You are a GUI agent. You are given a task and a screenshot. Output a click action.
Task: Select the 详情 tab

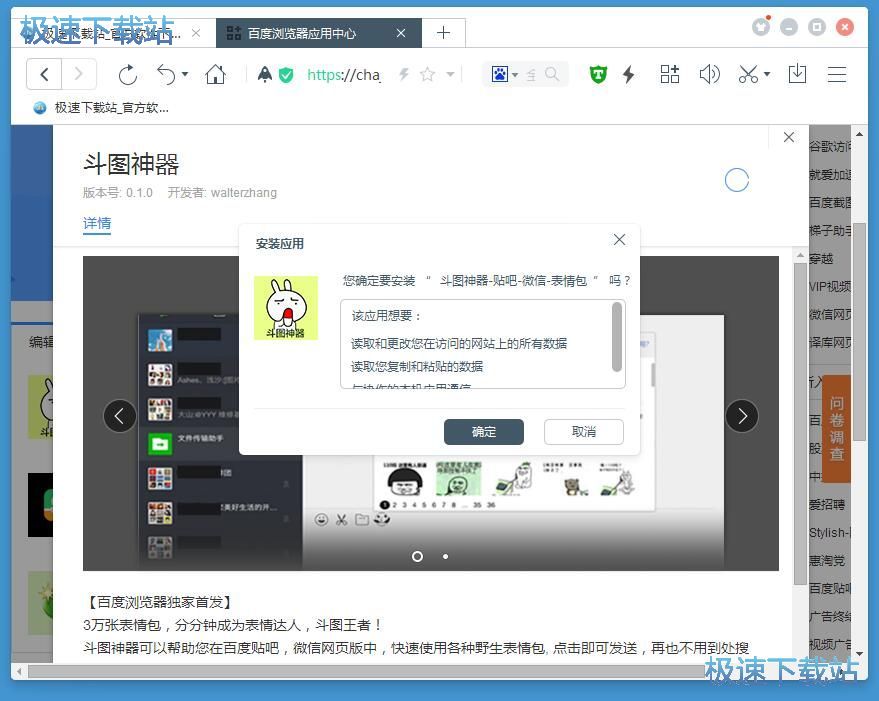(x=97, y=224)
